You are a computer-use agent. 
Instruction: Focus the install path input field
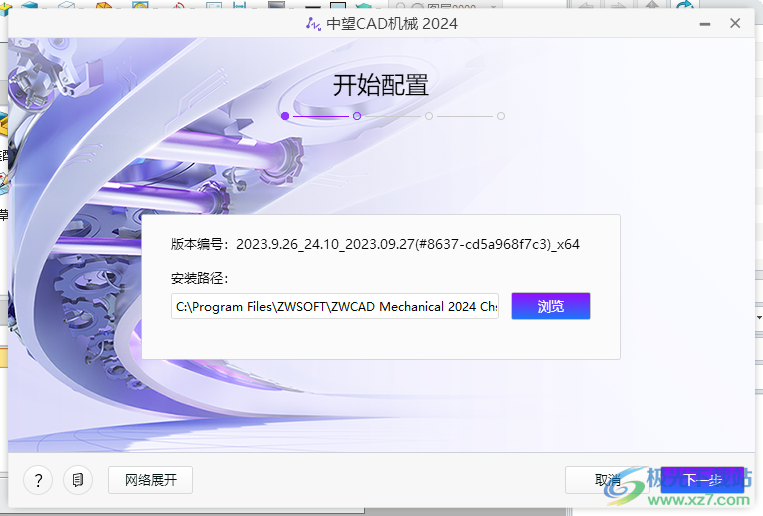tap(335, 306)
